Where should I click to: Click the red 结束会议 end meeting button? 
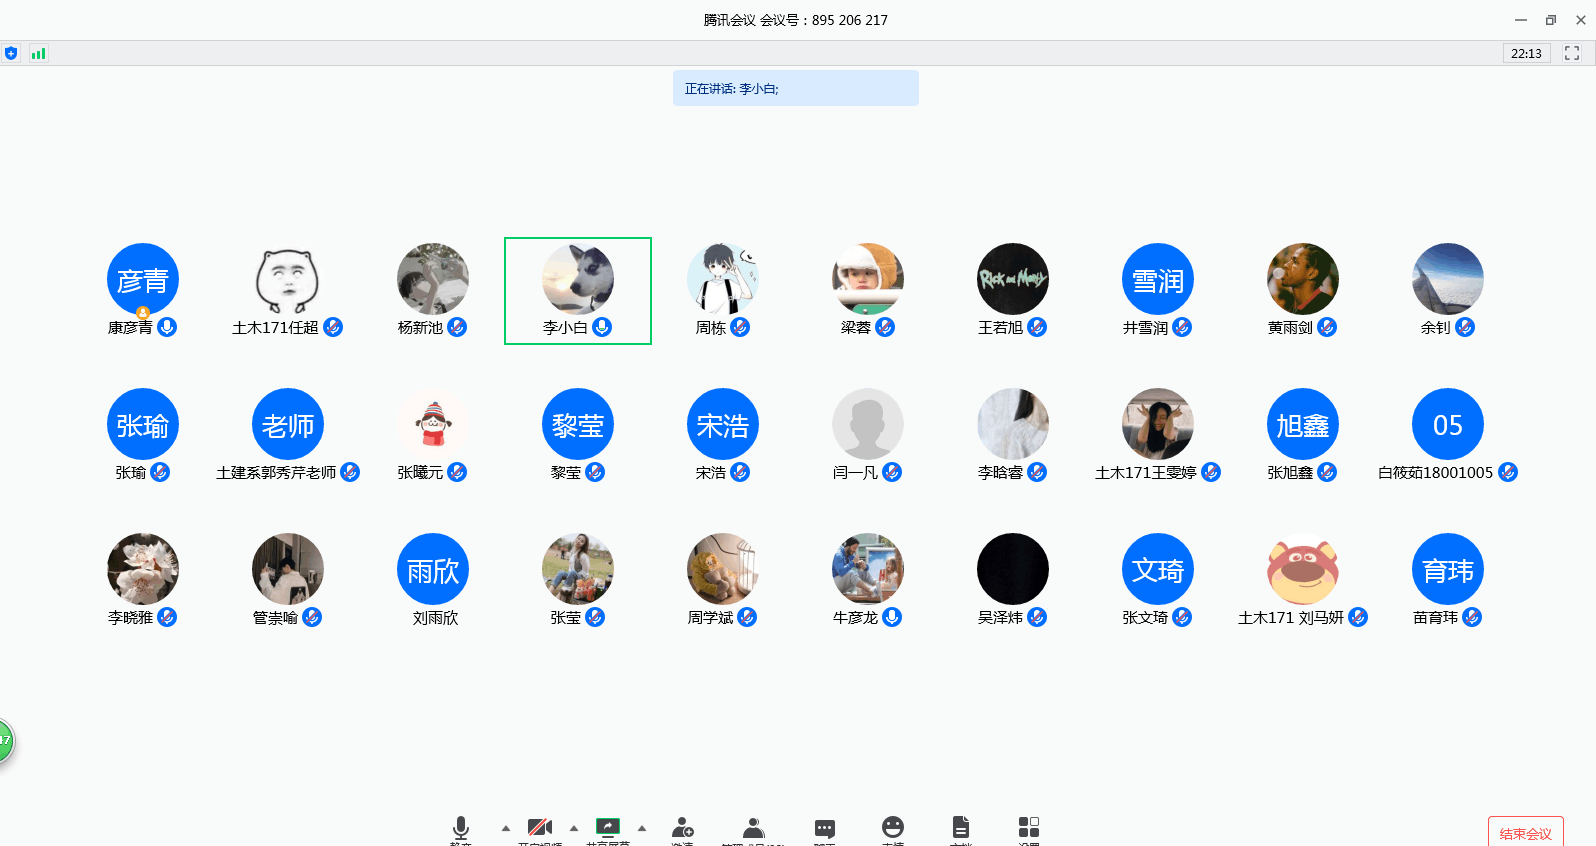[1525, 833]
